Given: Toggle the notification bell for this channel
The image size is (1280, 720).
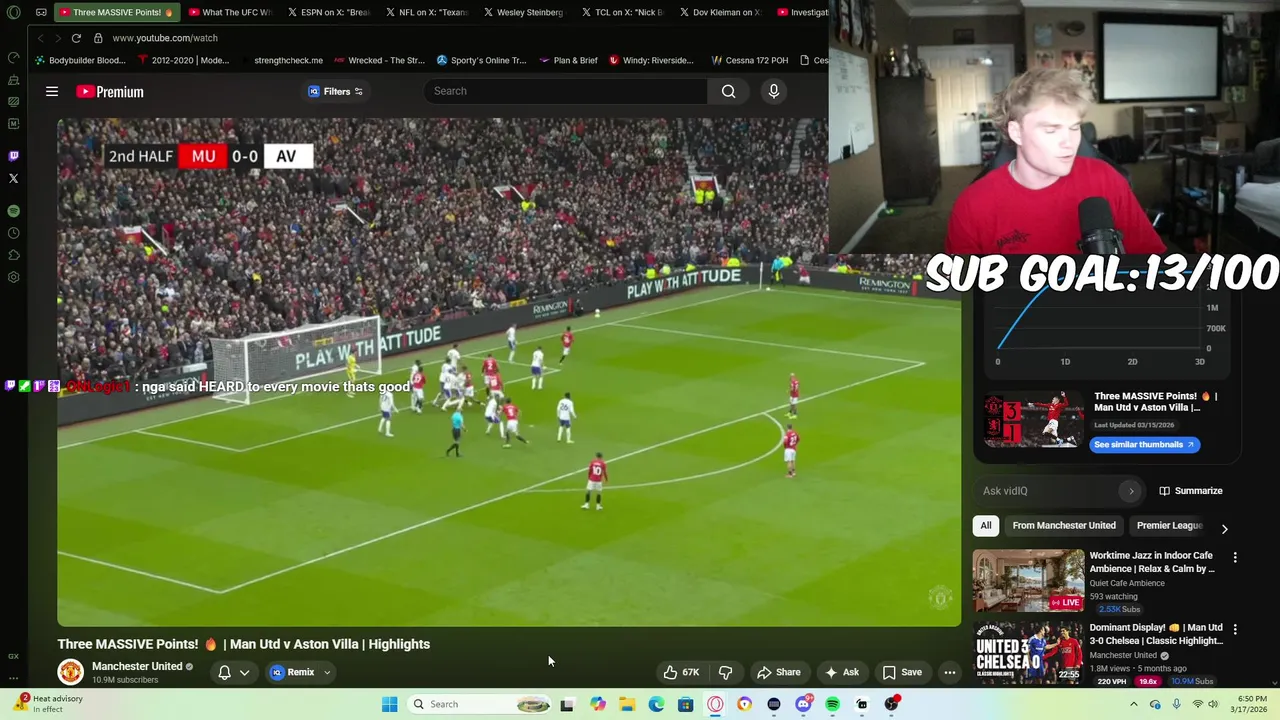Looking at the screenshot, I should (x=225, y=672).
